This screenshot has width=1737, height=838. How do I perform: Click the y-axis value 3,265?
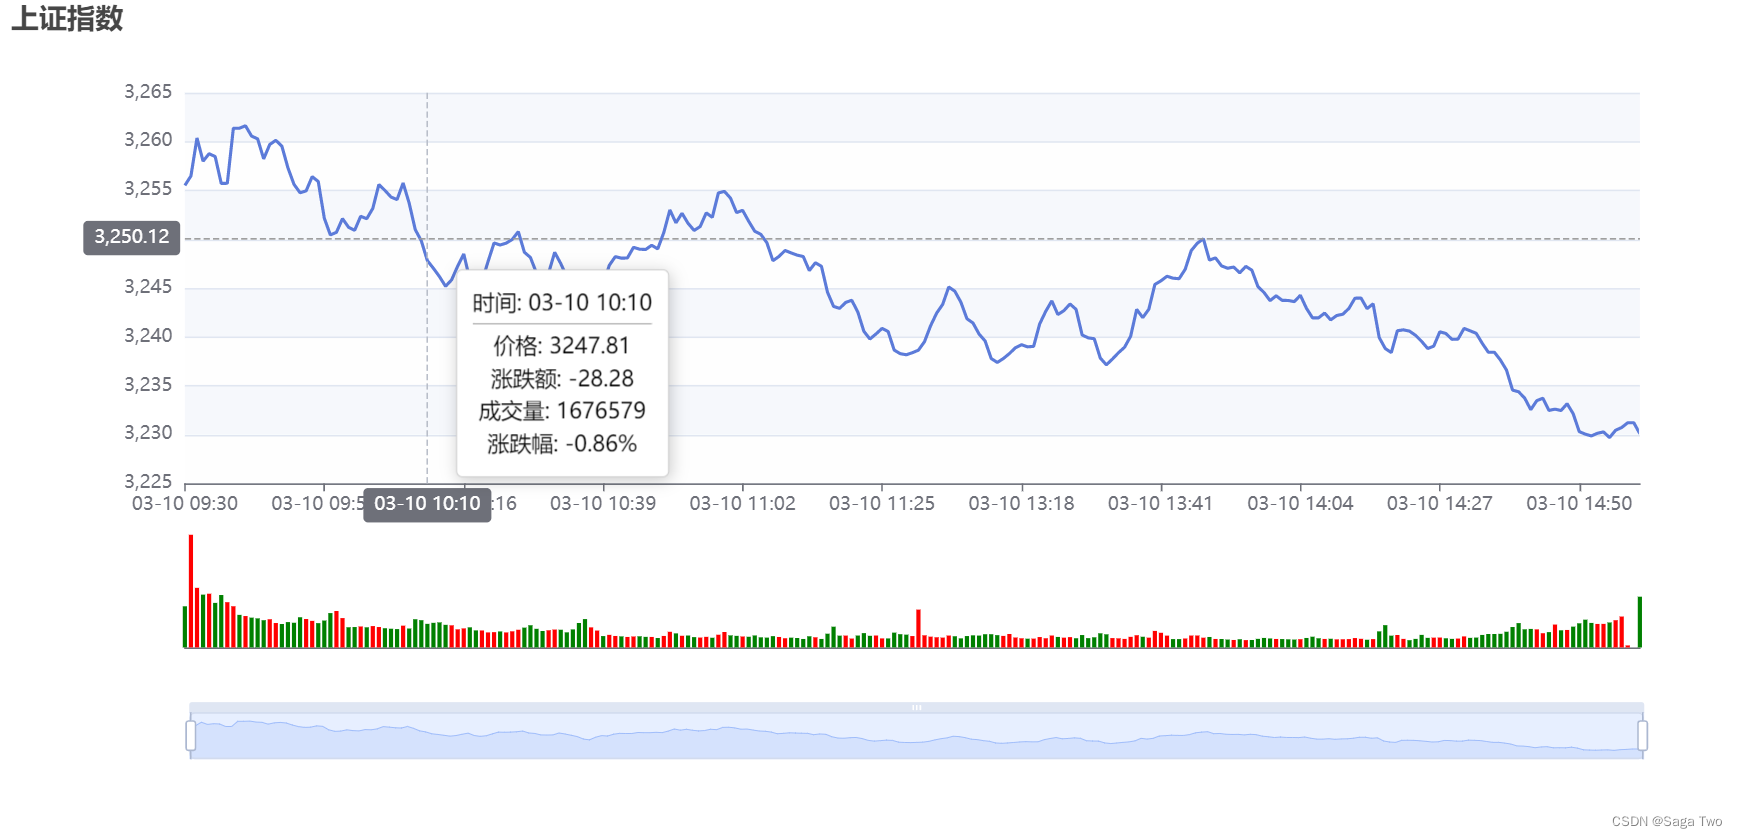coord(148,92)
